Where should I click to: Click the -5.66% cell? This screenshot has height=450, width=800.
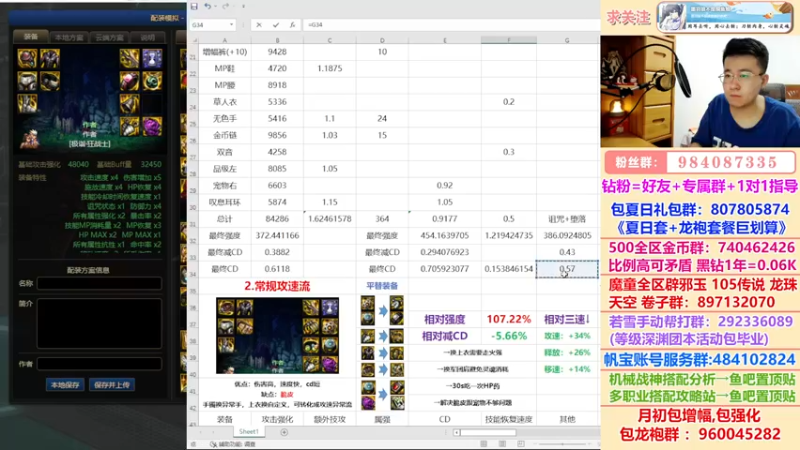pos(509,336)
